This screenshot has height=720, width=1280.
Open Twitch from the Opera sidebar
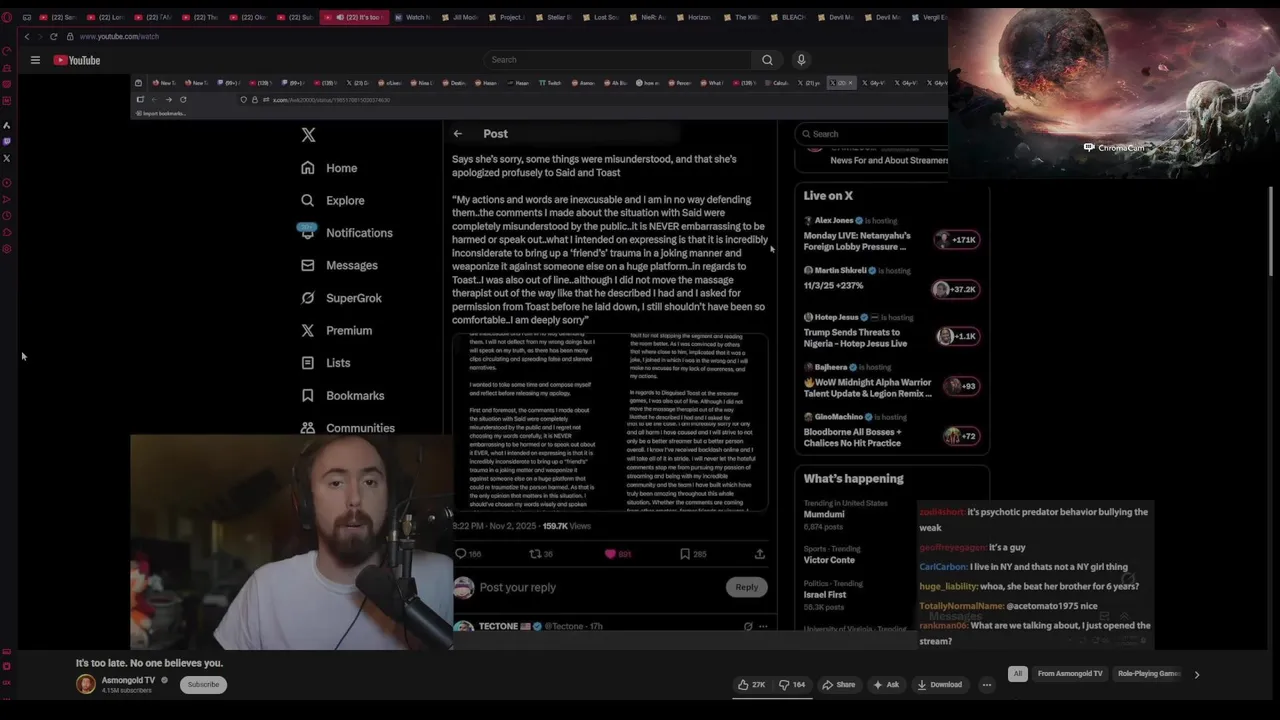click(7, 142)
